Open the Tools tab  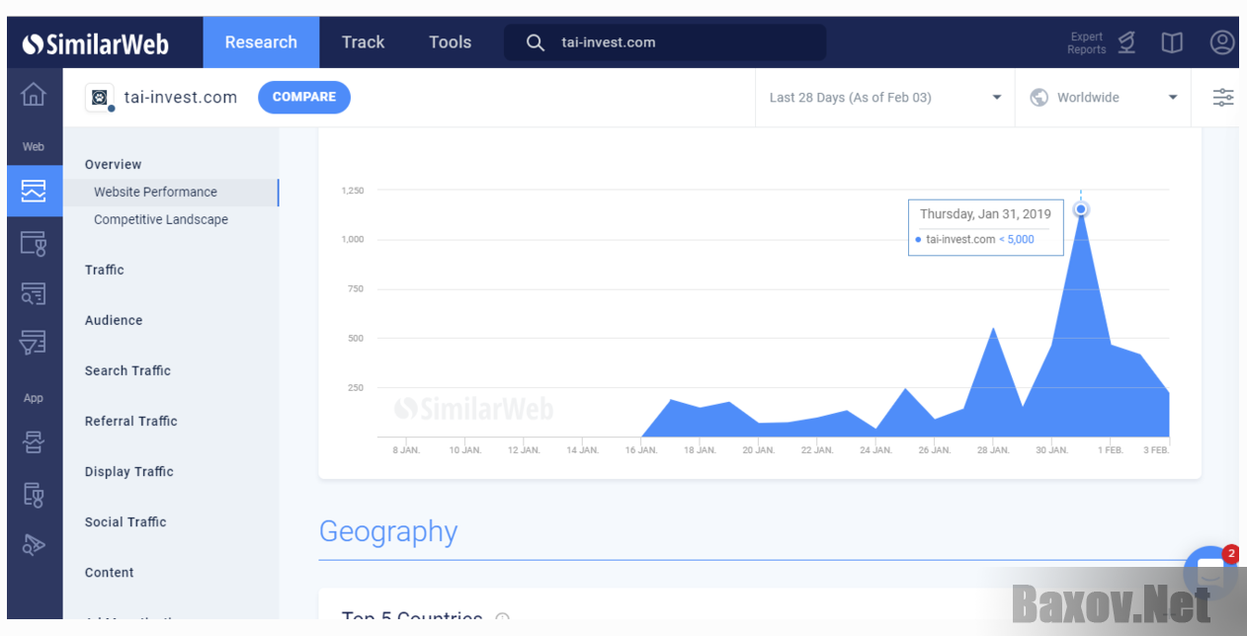coord(450,42)
